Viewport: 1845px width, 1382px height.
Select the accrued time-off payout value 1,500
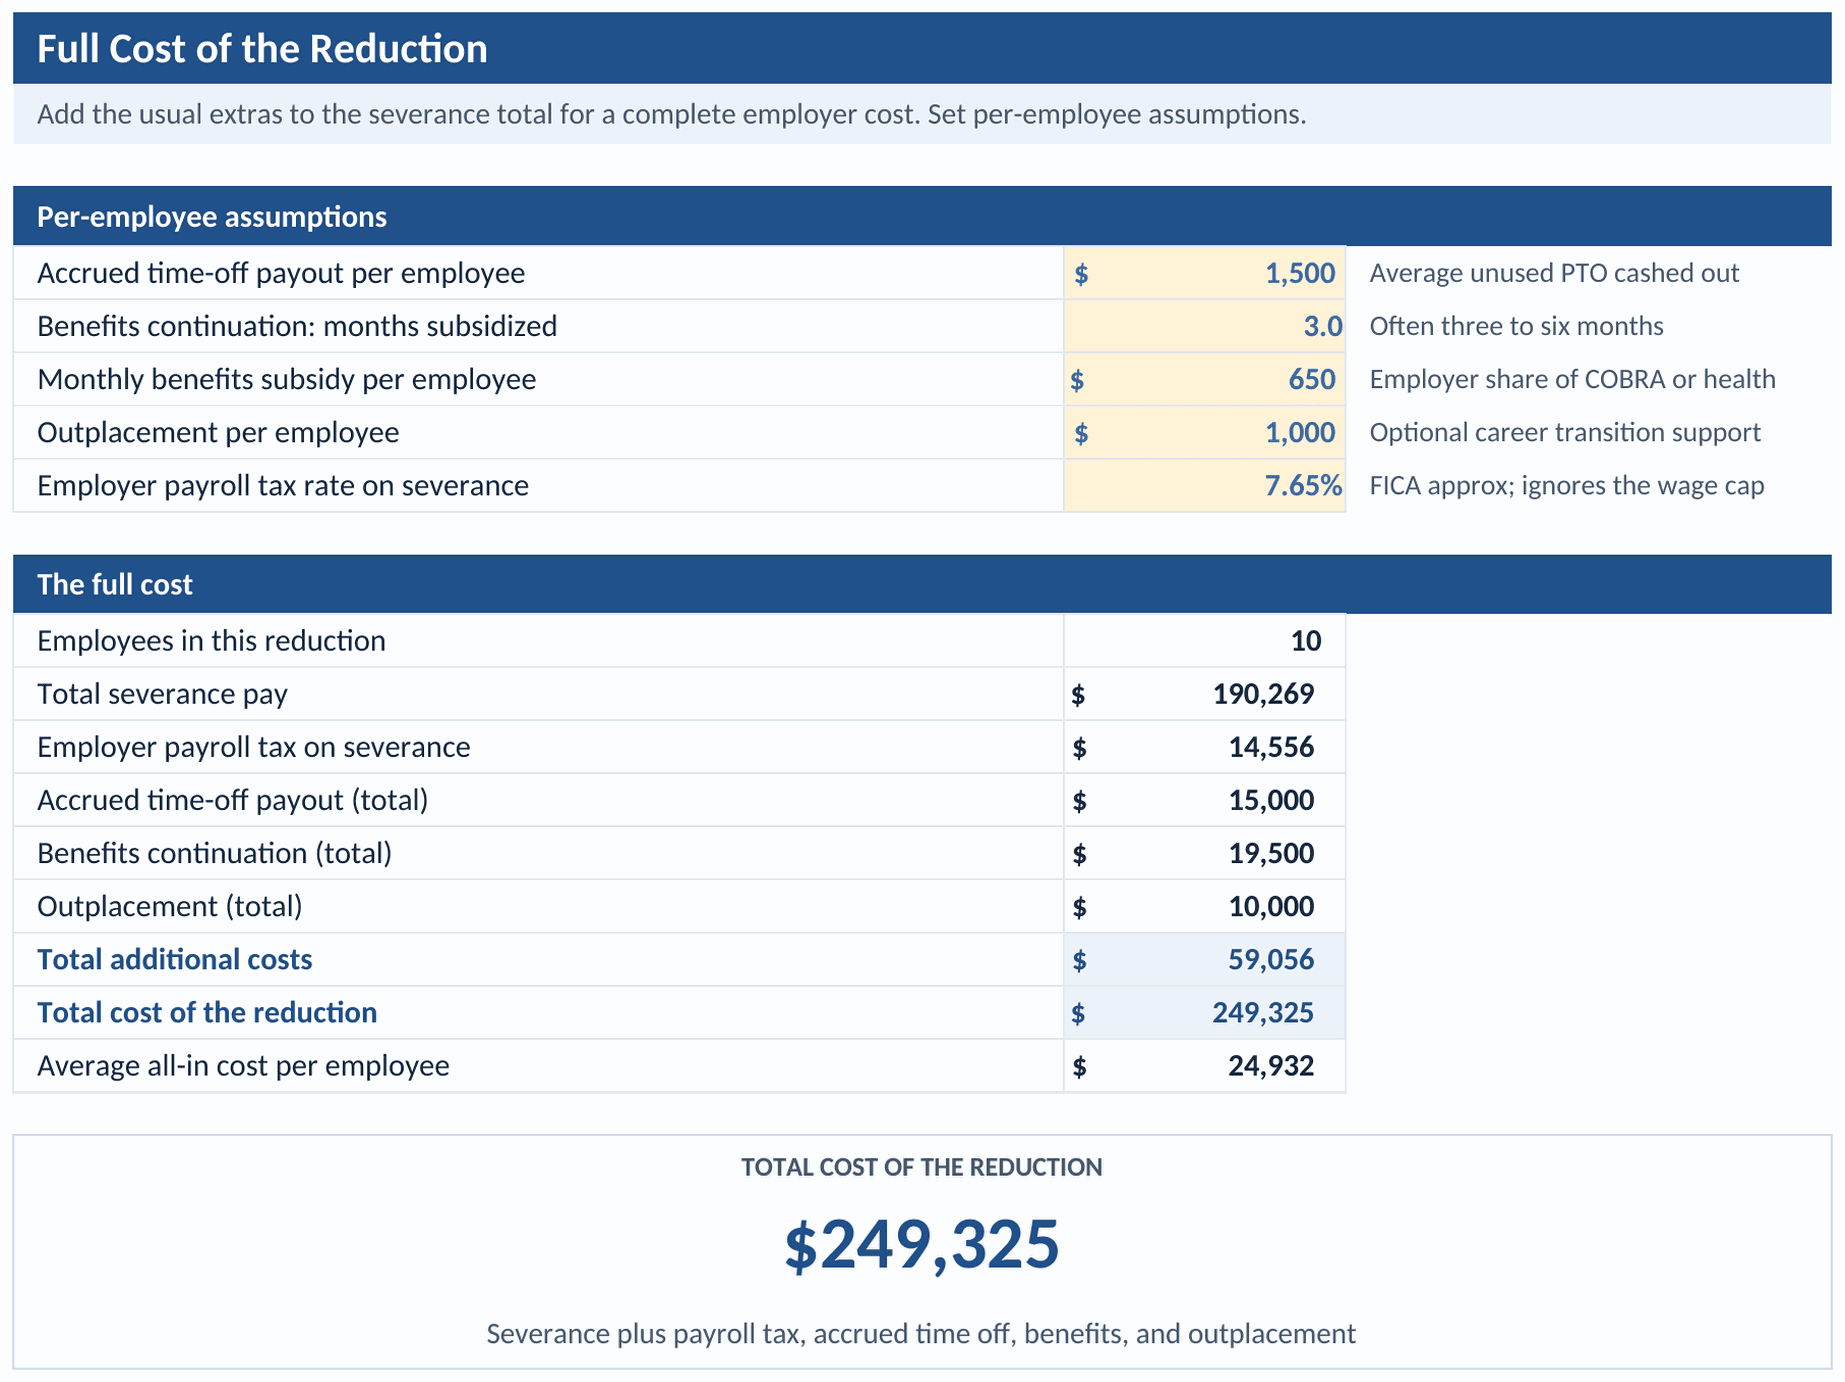[1204, 273]
